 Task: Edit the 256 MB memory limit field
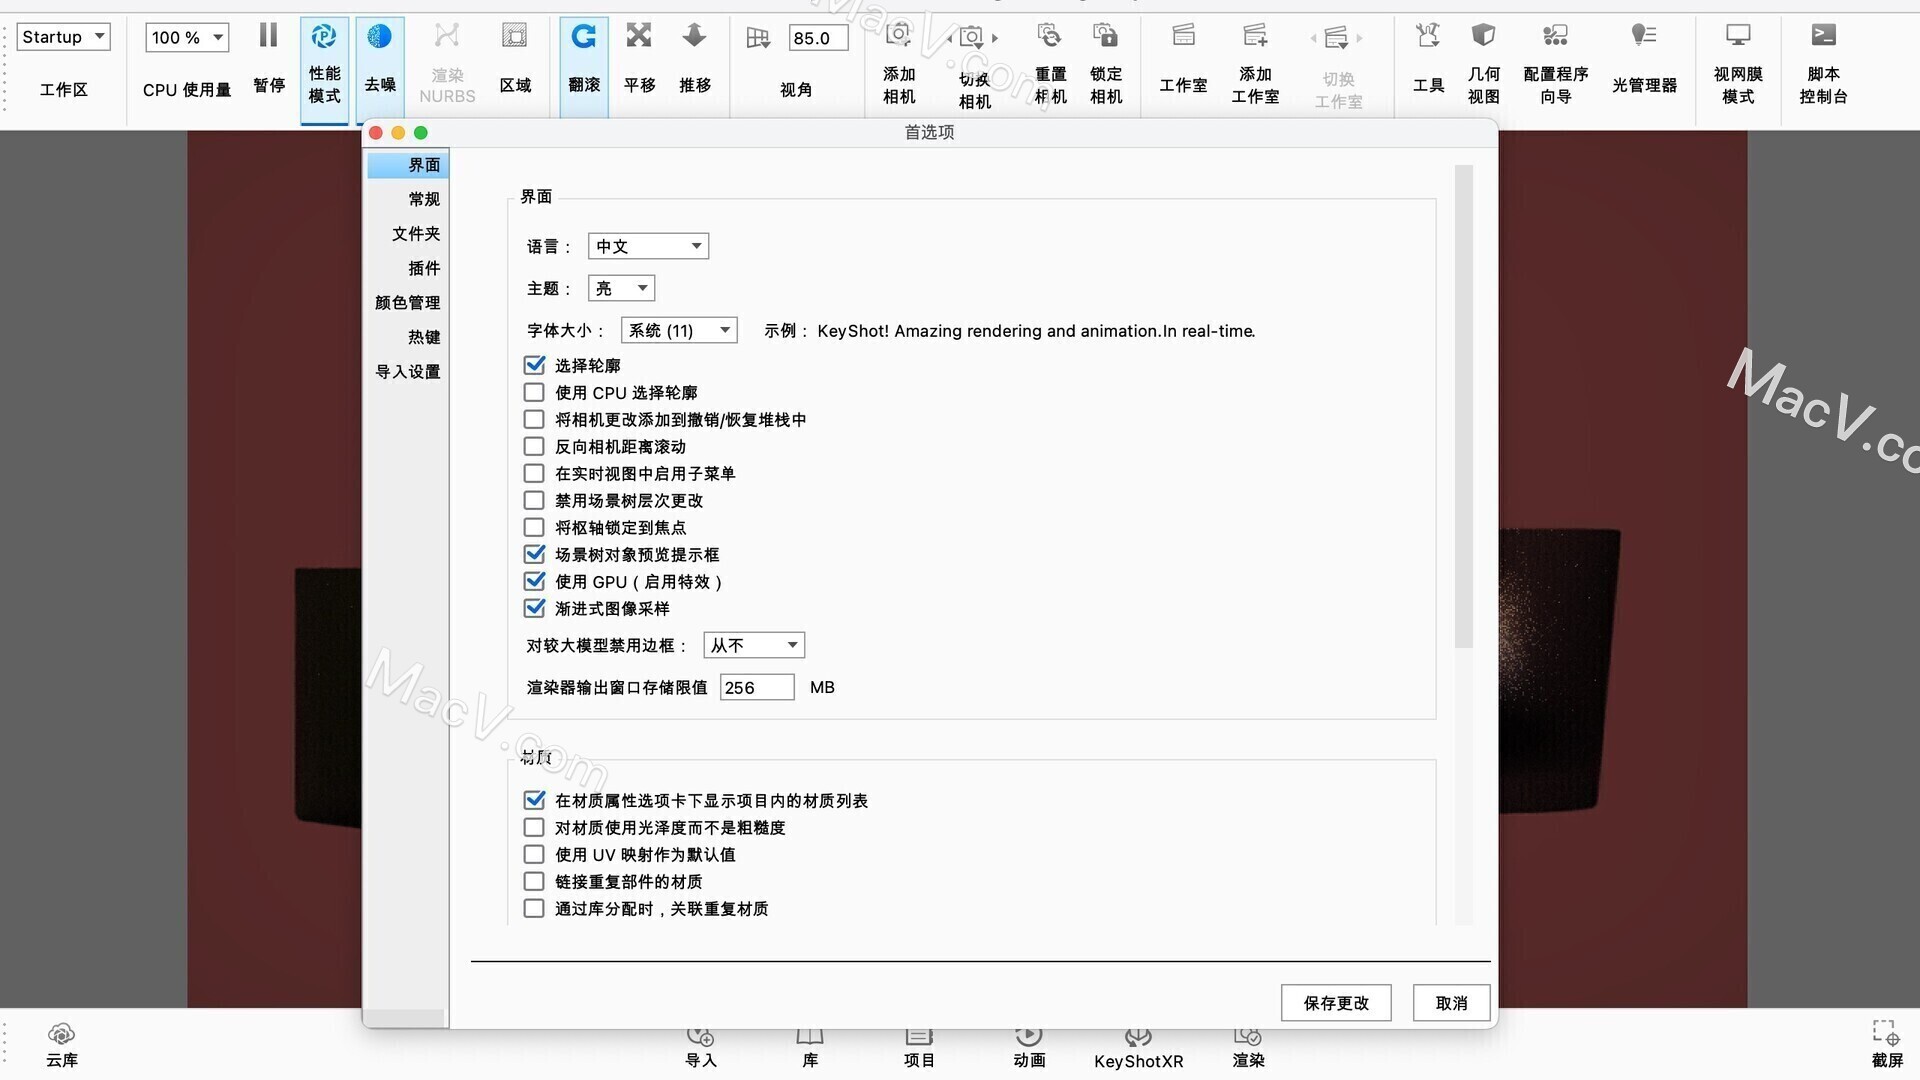pos(756,687)
